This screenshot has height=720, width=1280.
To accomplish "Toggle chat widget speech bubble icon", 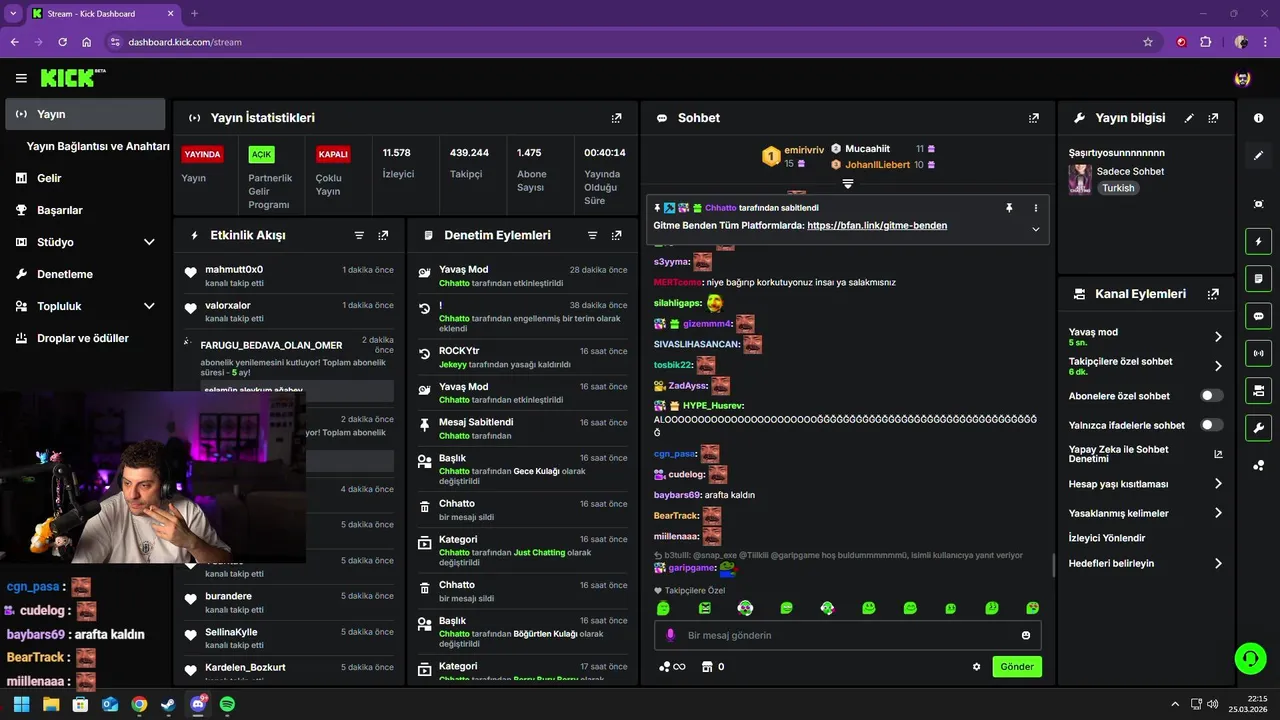I will point(1258,316).
